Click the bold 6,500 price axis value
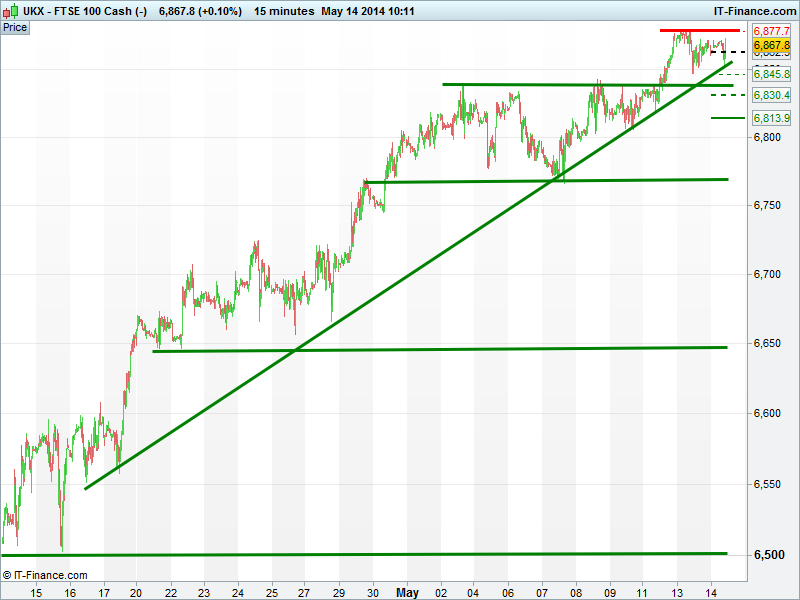 pyautogui.click(x=769, y=555)
